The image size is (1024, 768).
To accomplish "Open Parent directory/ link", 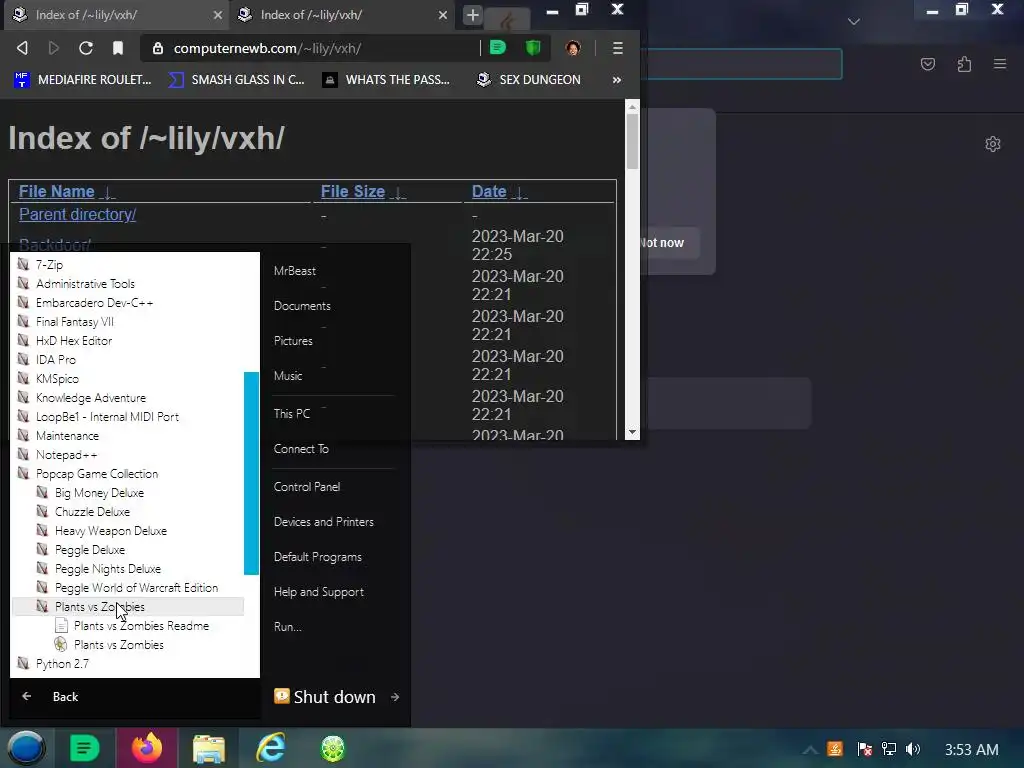I will pyautogui.click(x=78, y=214).
